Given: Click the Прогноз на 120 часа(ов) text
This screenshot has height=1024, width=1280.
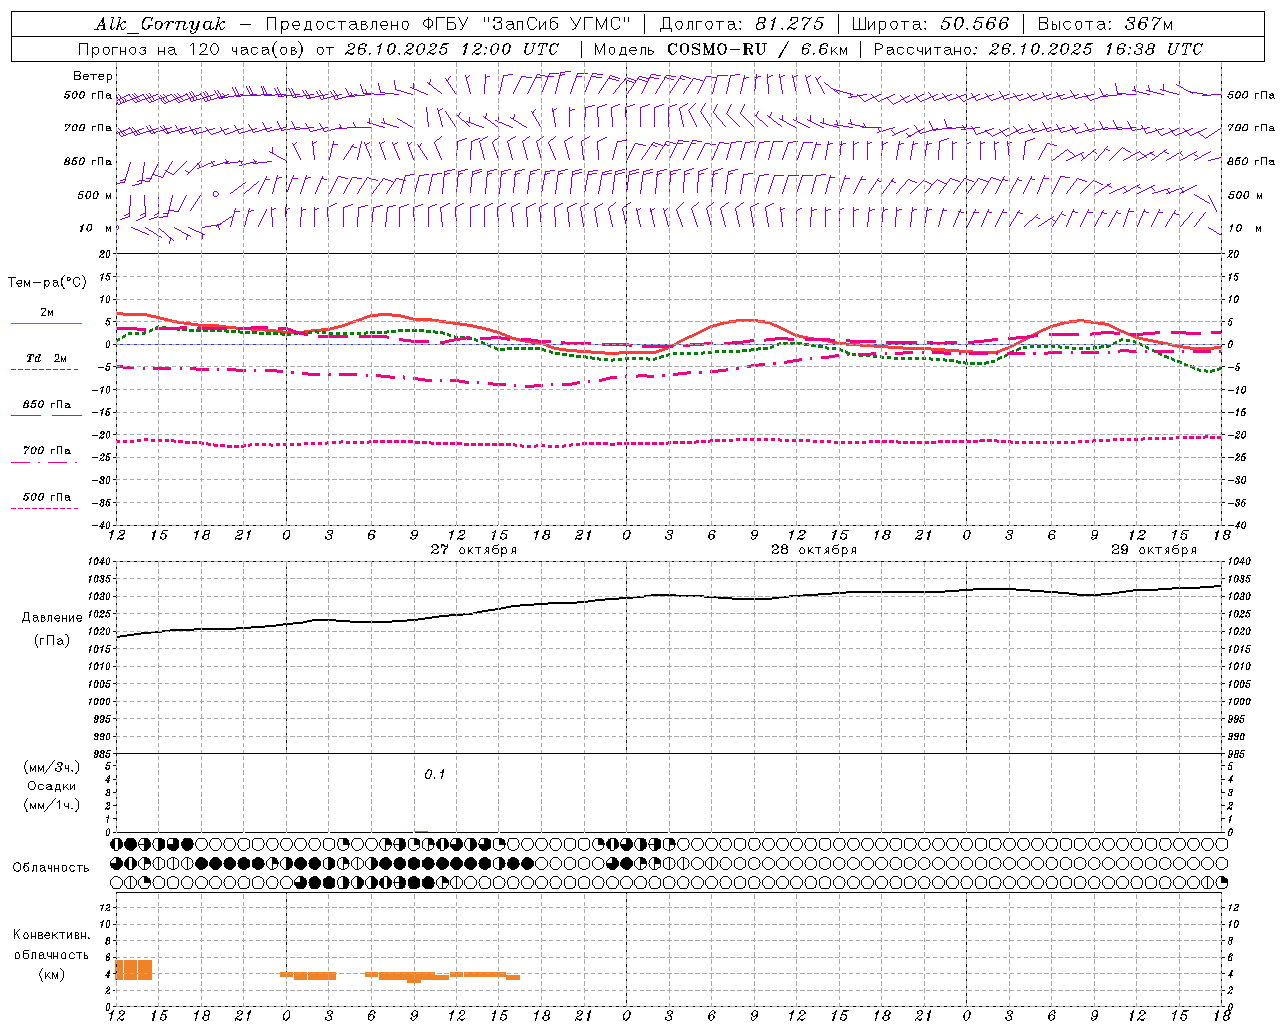Looking at the screenshot, I should coord(192,49).
